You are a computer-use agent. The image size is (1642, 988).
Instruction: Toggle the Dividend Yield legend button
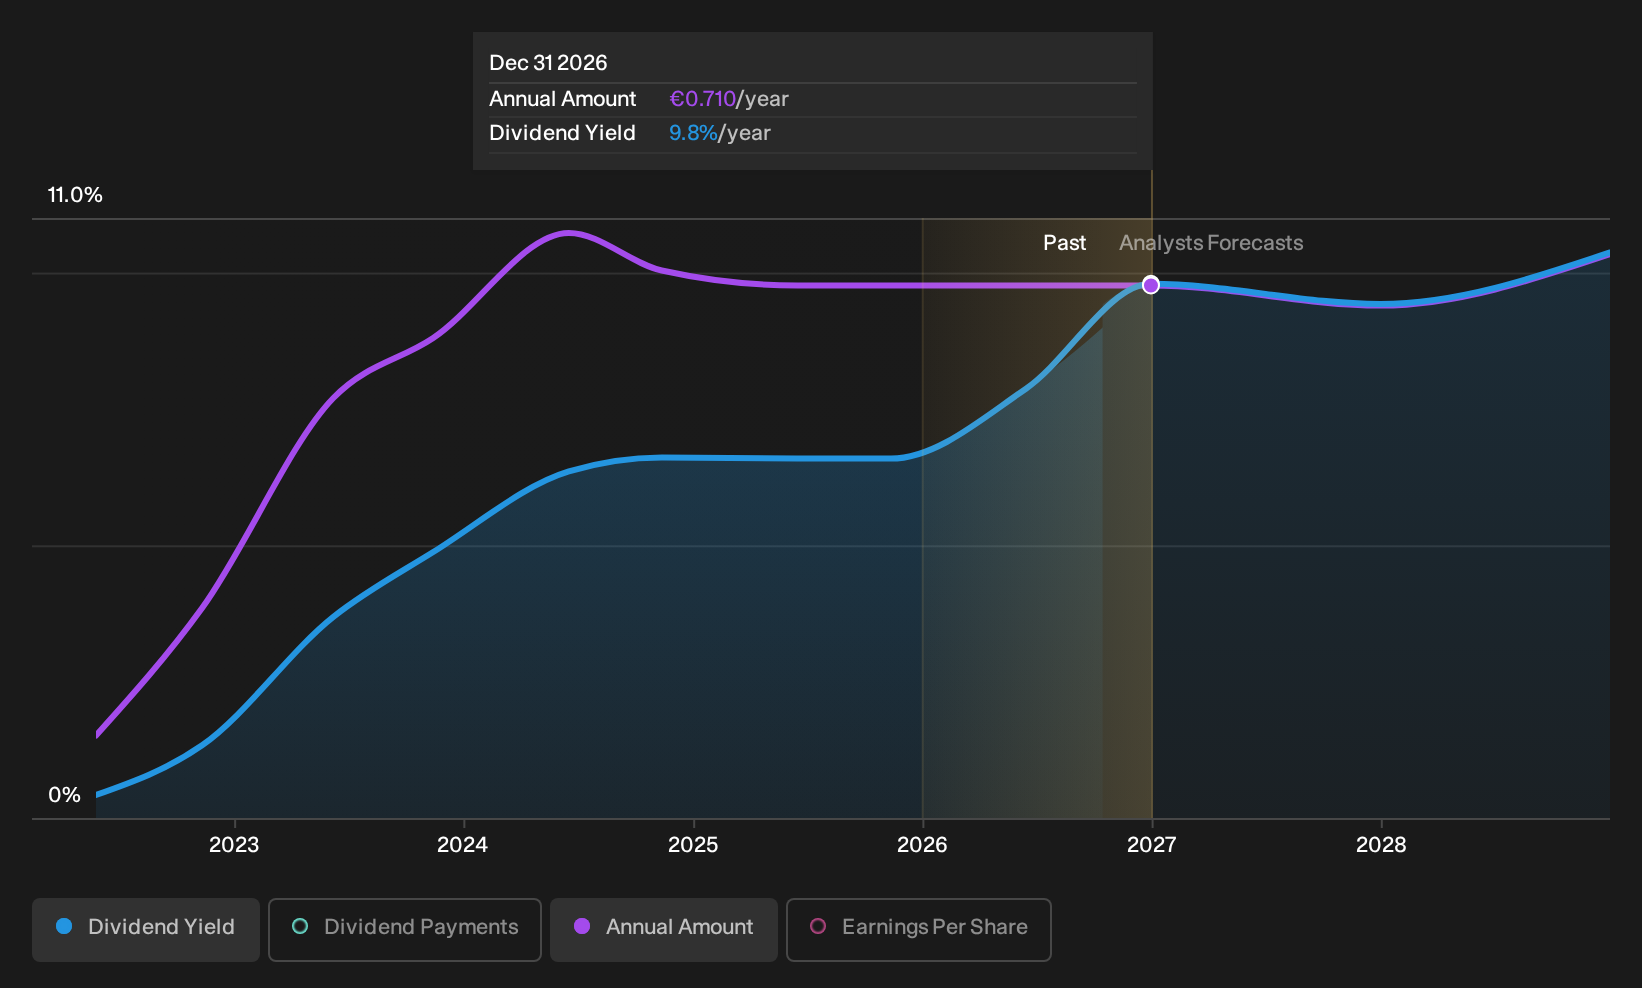pos(146,929)
